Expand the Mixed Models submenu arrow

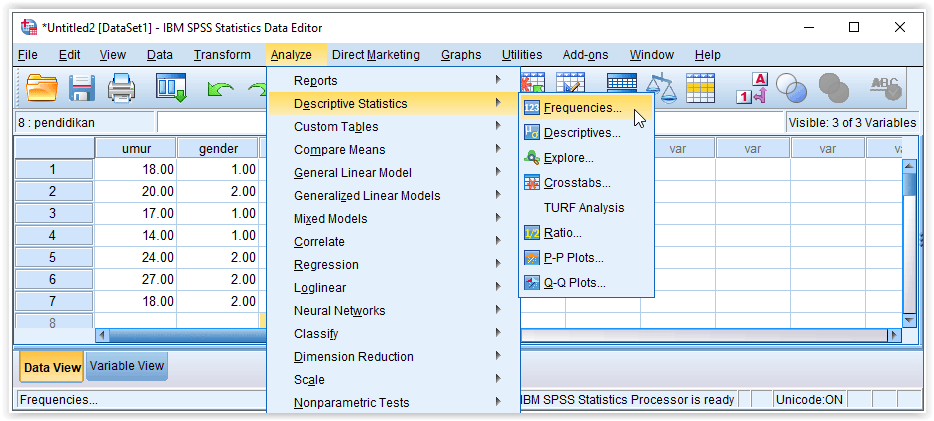pos(498,217)
